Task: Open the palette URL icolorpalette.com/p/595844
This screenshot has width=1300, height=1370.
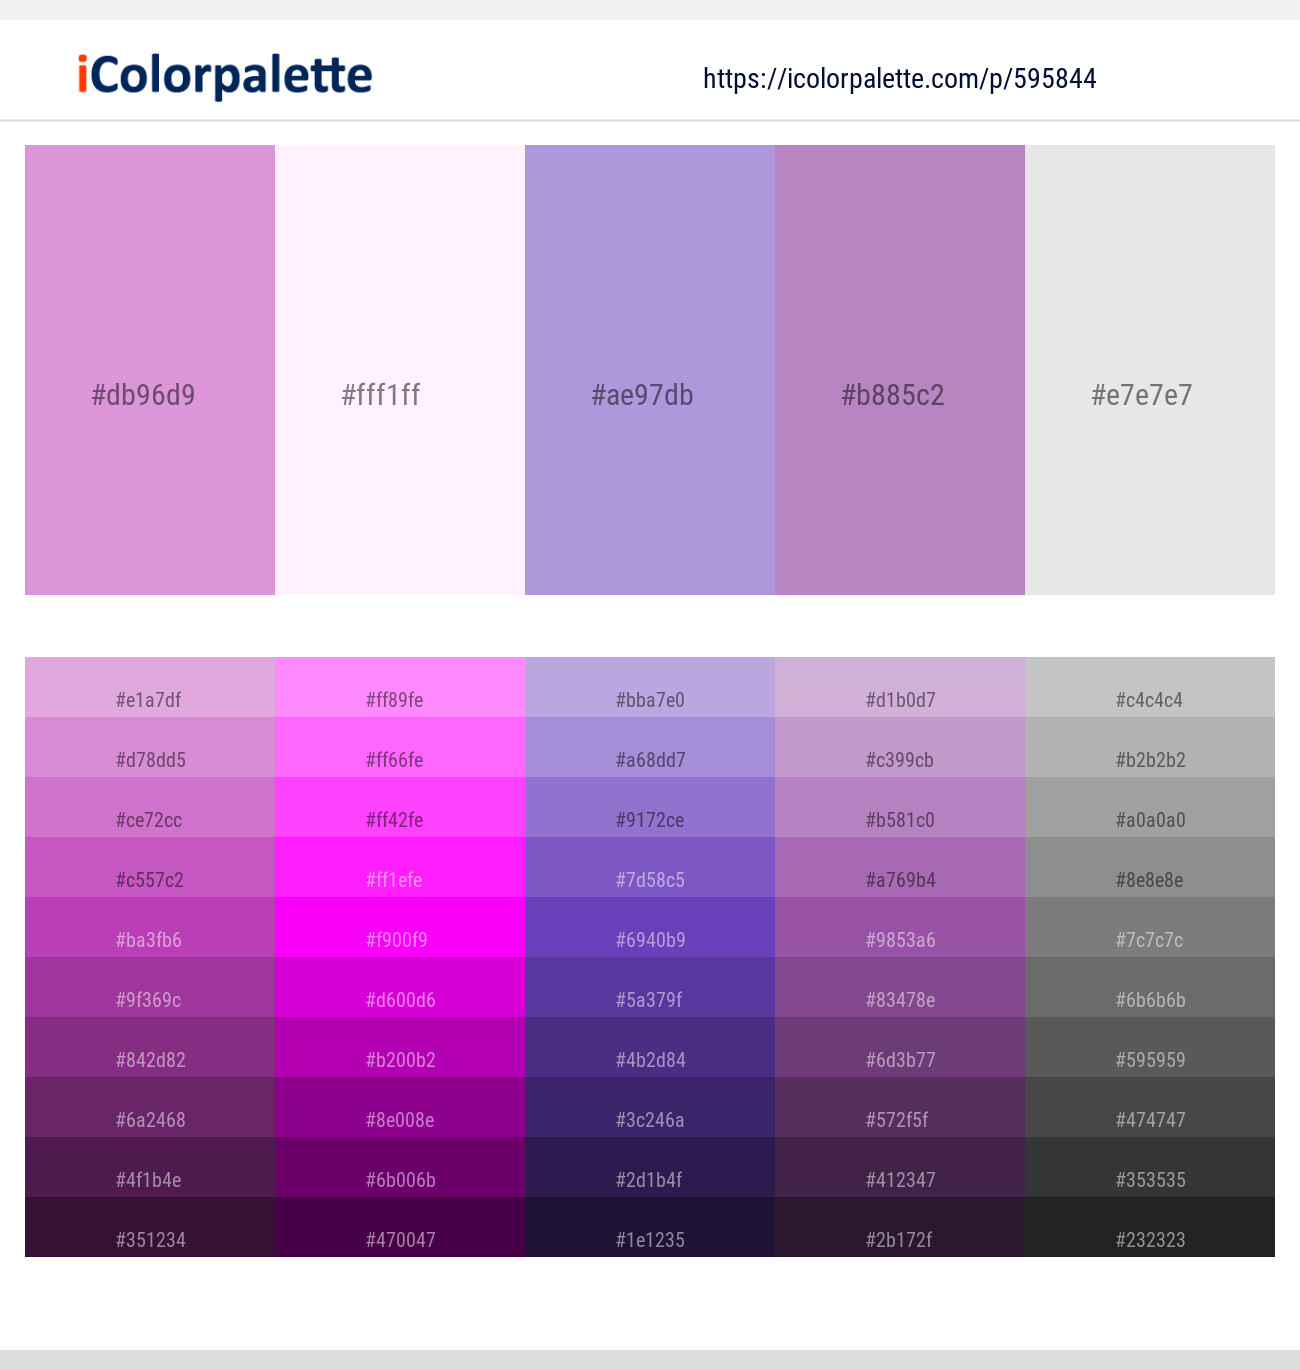Action: (899, 78)
